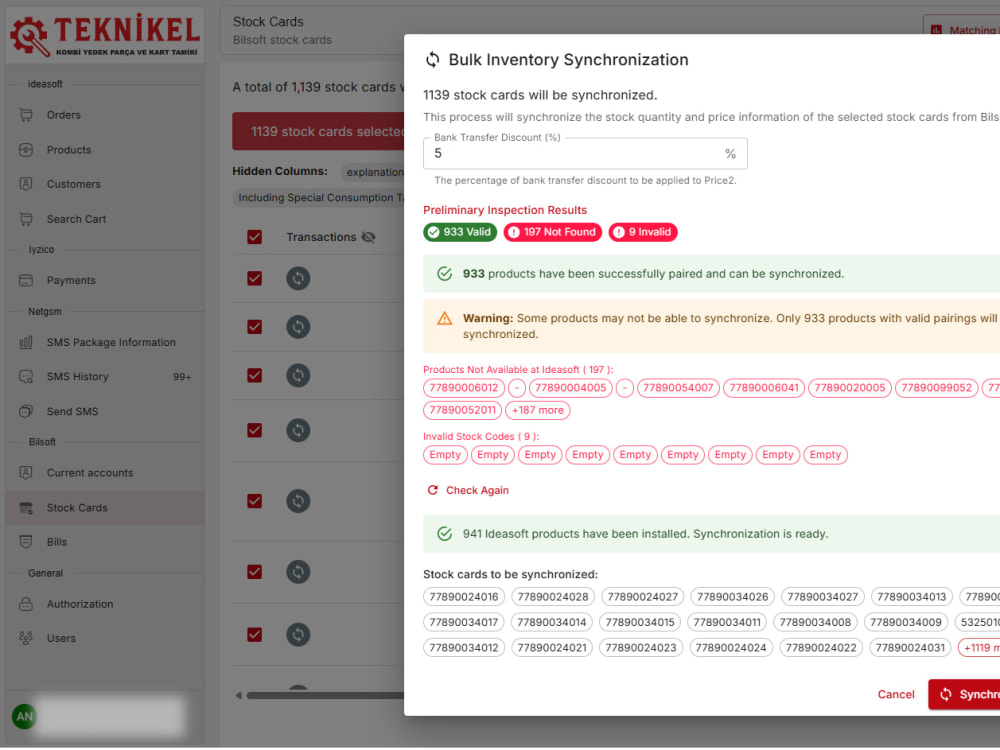Click the Stock Cards sidebar icon
The height and width of the screenshot is (750, 1000).
click(26, 508)
